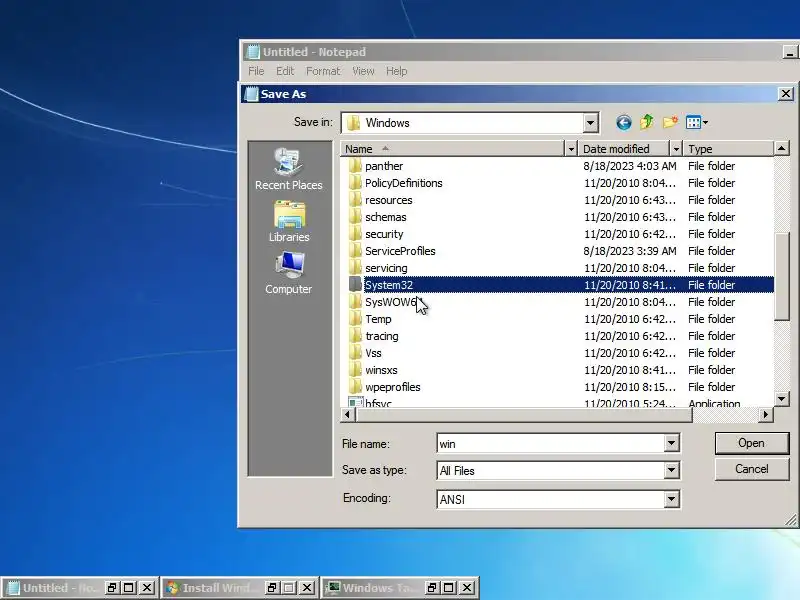Screen dimensions: 800x600
Task: Restore the Install Windows taskbar window
Action: [x=272, y=588]
